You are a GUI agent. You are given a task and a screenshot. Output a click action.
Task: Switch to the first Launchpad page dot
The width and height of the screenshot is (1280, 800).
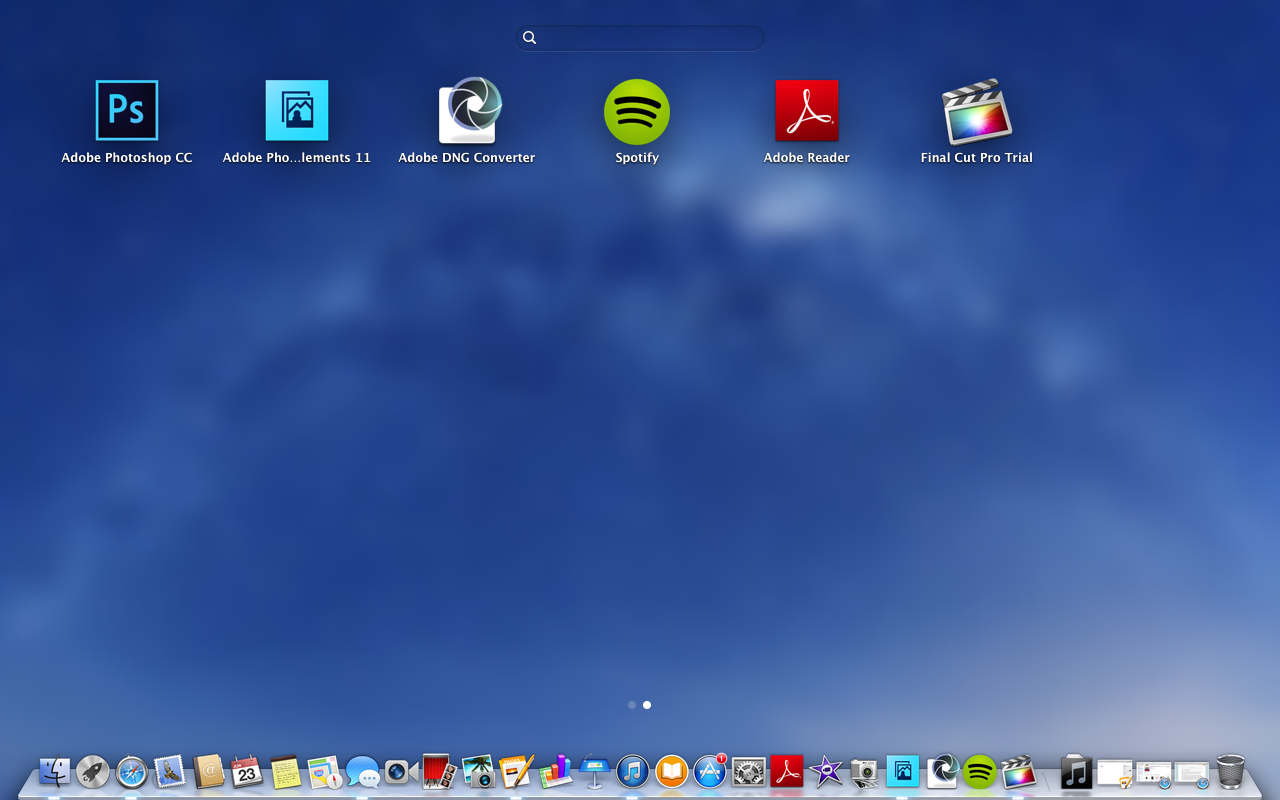(x=631, y=704)
